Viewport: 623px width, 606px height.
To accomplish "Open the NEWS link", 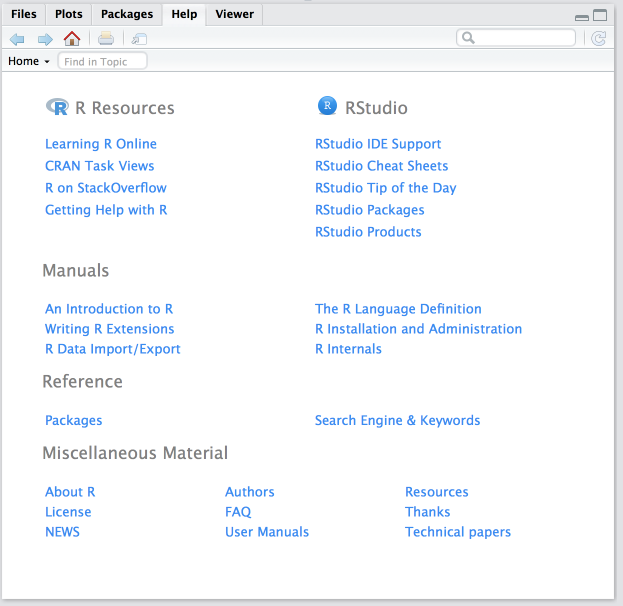I will (62, 532).
